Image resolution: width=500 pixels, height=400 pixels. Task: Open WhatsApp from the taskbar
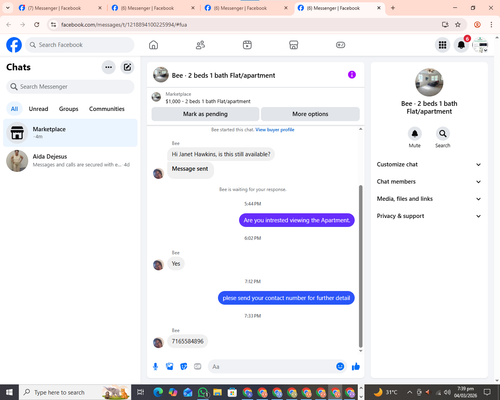[x=203, y=392]
